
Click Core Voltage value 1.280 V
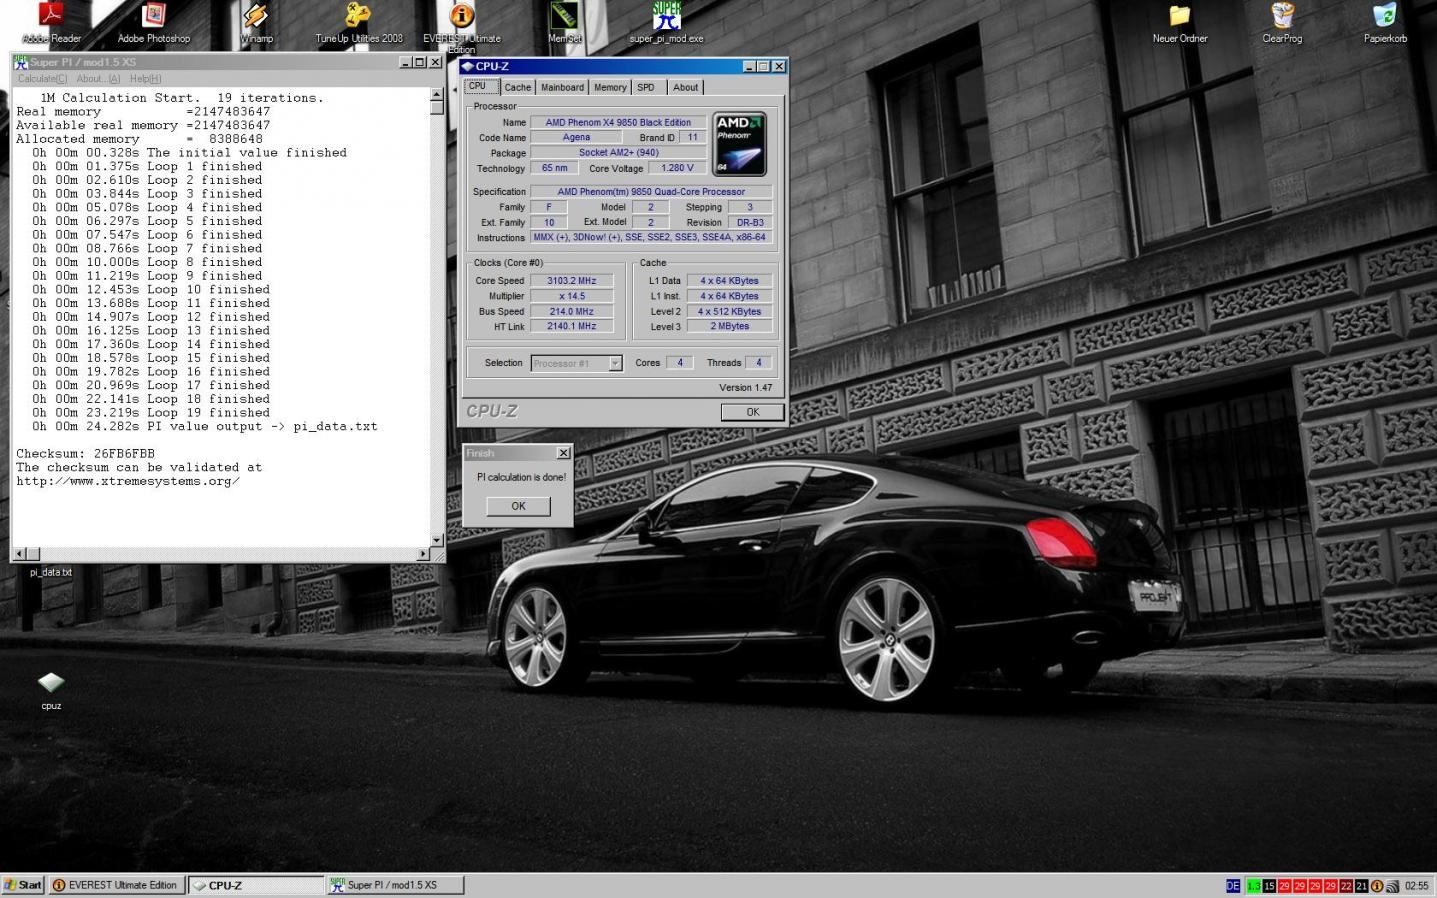click(x=677, y=168)
